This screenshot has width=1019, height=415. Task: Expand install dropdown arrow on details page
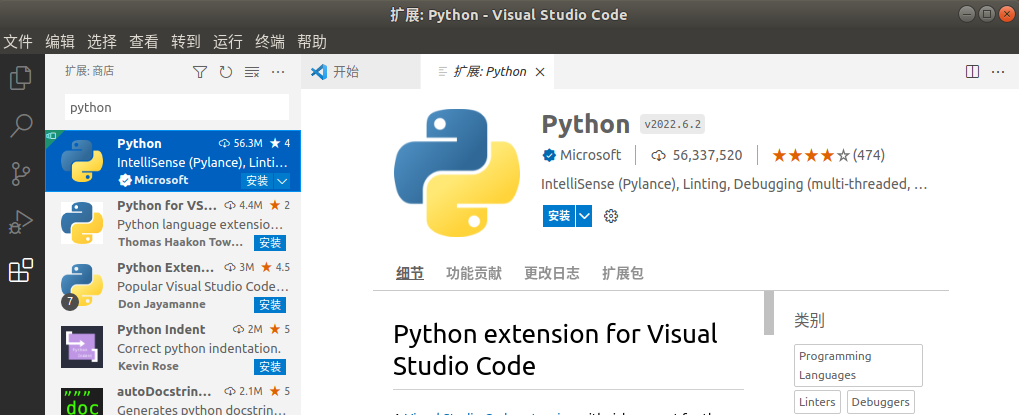[x=584, y=216]
